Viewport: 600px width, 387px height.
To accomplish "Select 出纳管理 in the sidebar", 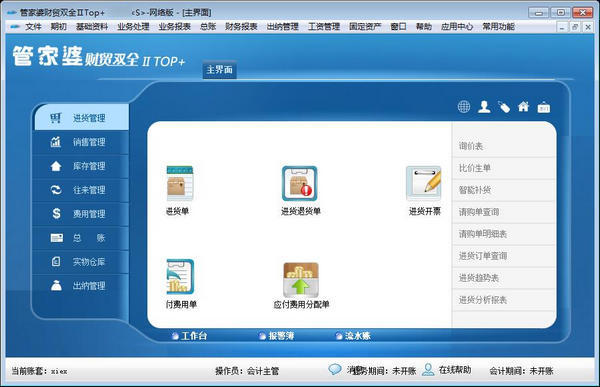I will 81,286.
